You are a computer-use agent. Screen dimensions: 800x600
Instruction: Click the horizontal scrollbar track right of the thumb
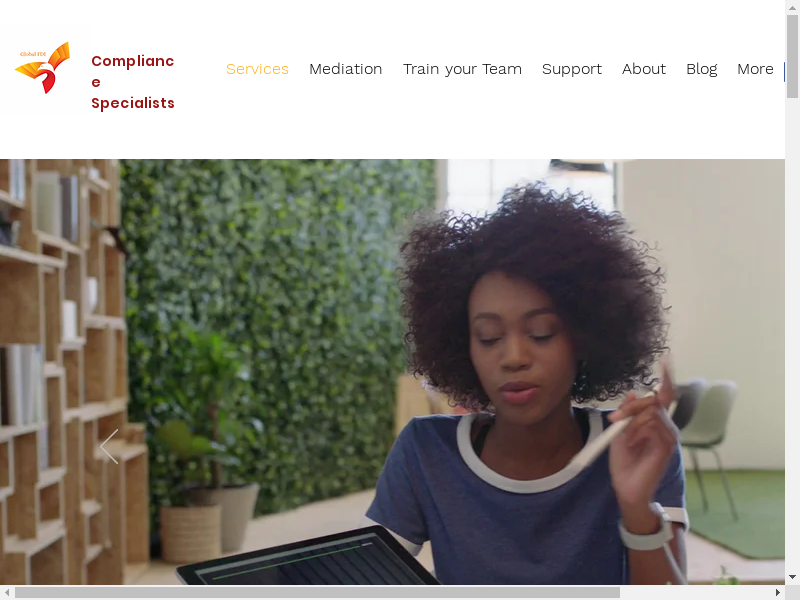tap(695, 592)
